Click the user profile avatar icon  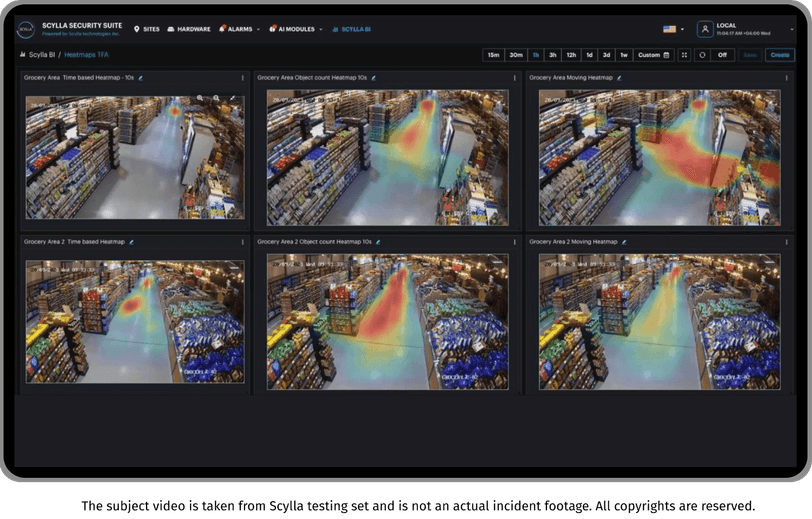coord(704,30)
